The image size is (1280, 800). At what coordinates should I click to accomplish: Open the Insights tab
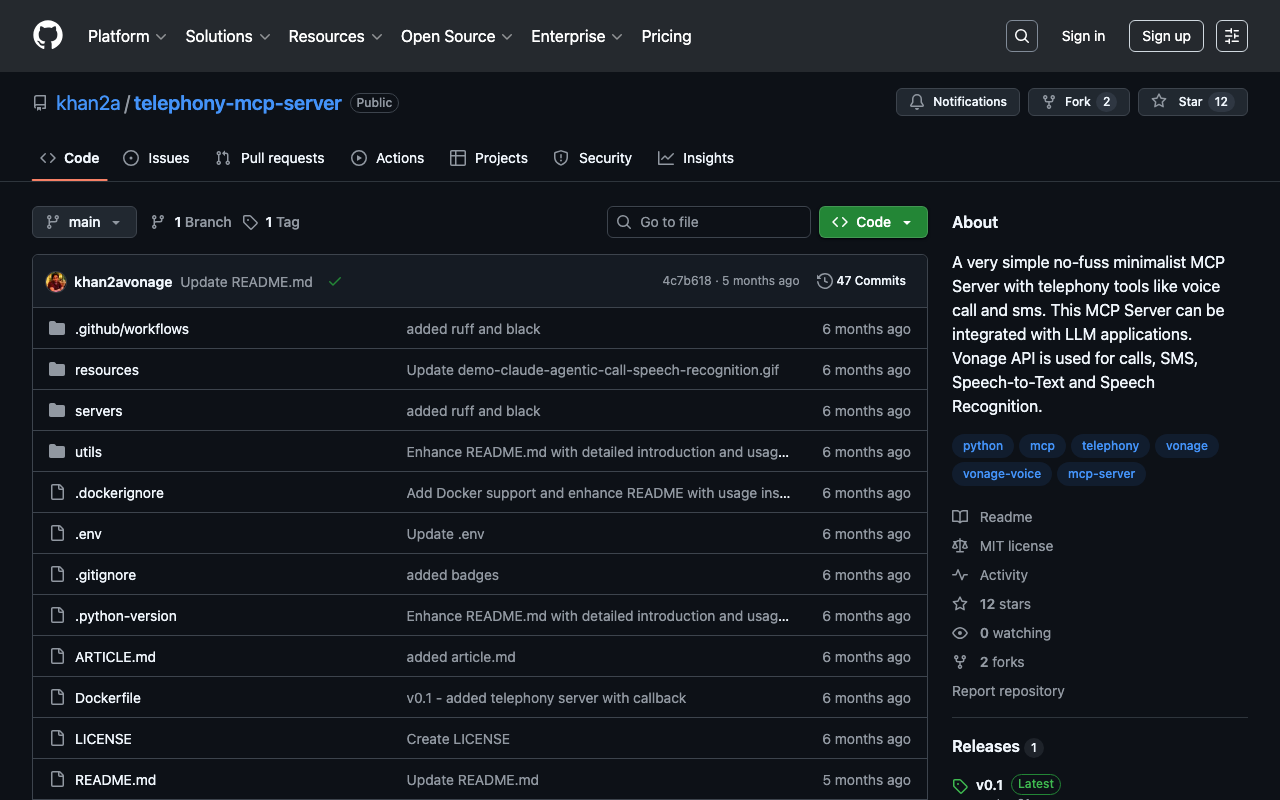pos(695,158)
